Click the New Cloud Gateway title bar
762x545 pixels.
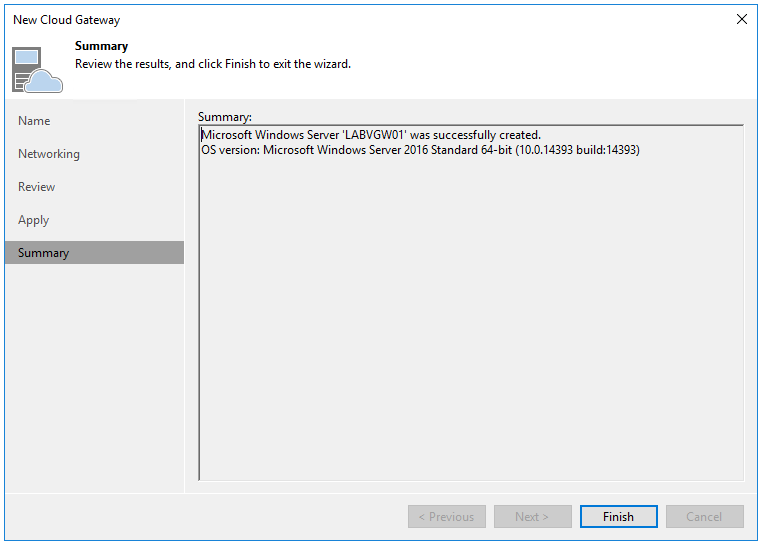[300, 19]
